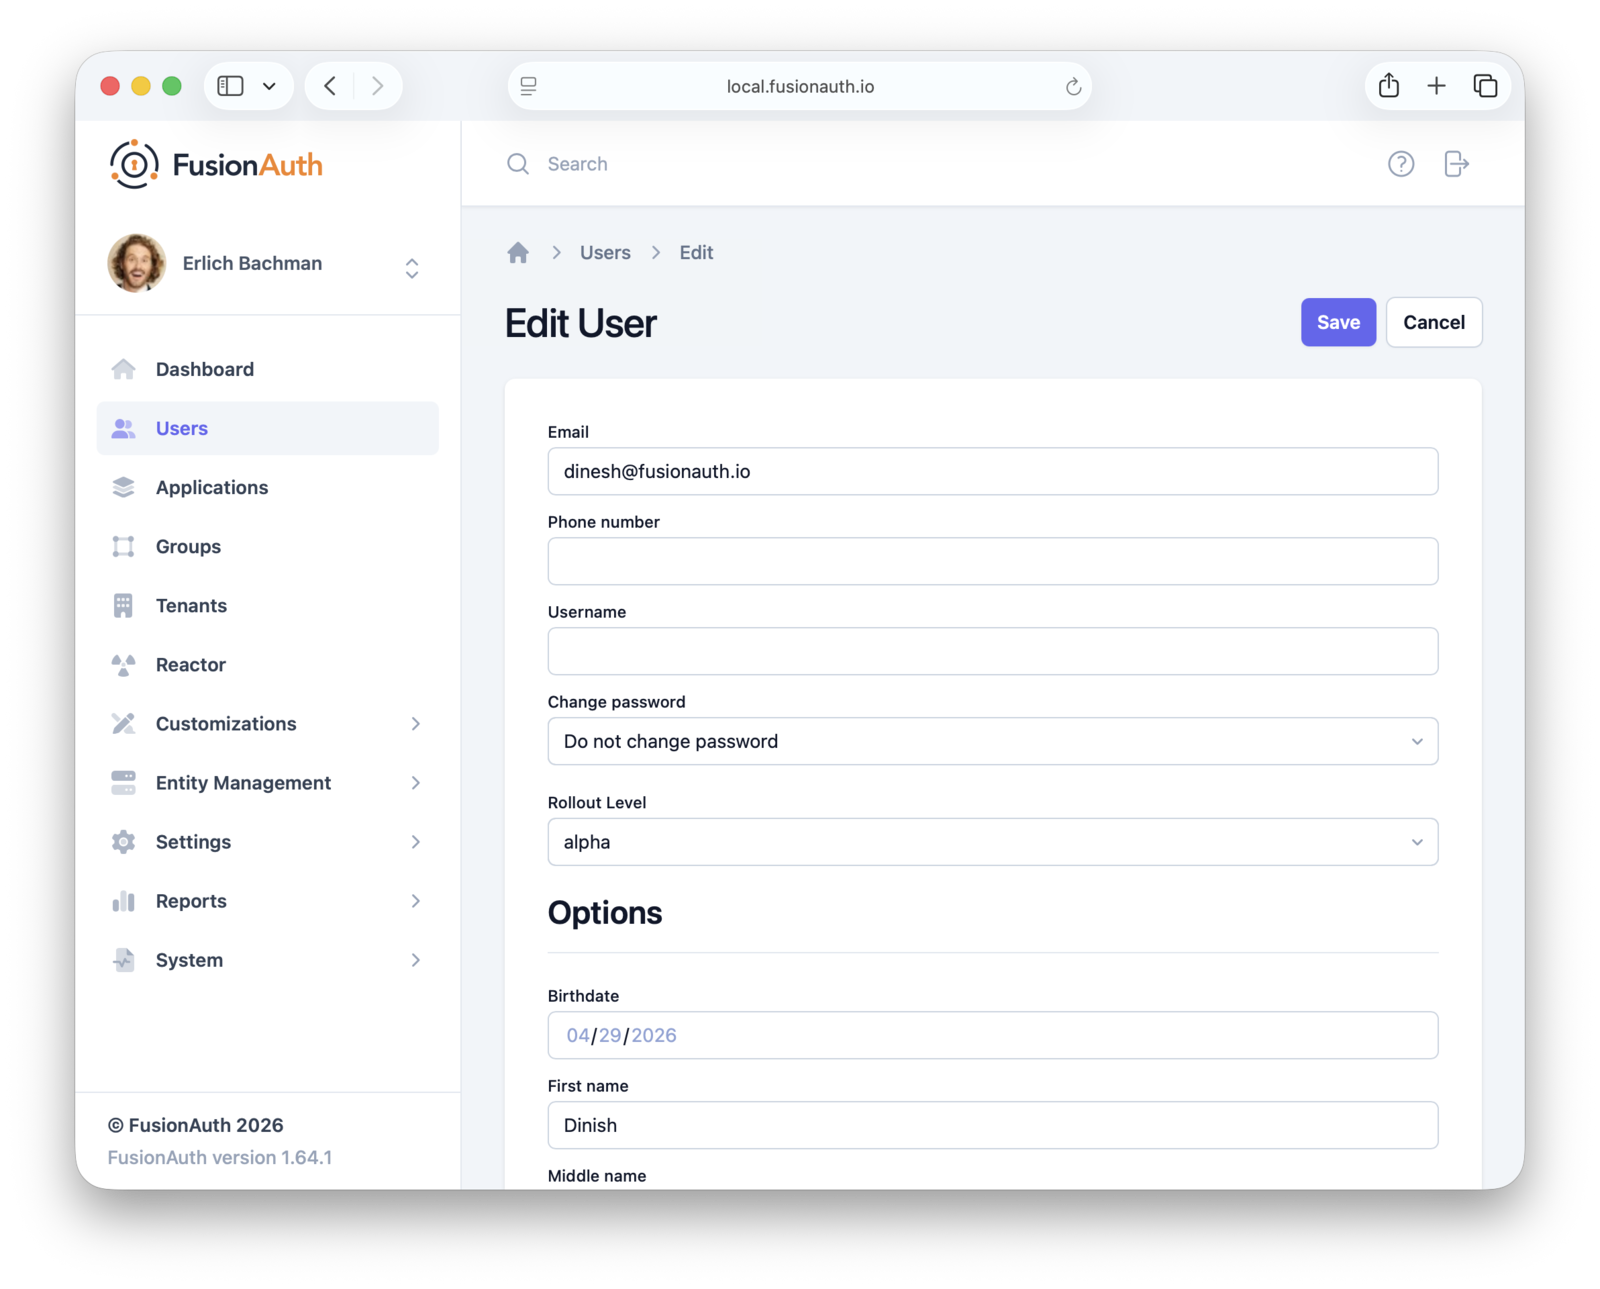Click the Username field

tap(993, 651)
